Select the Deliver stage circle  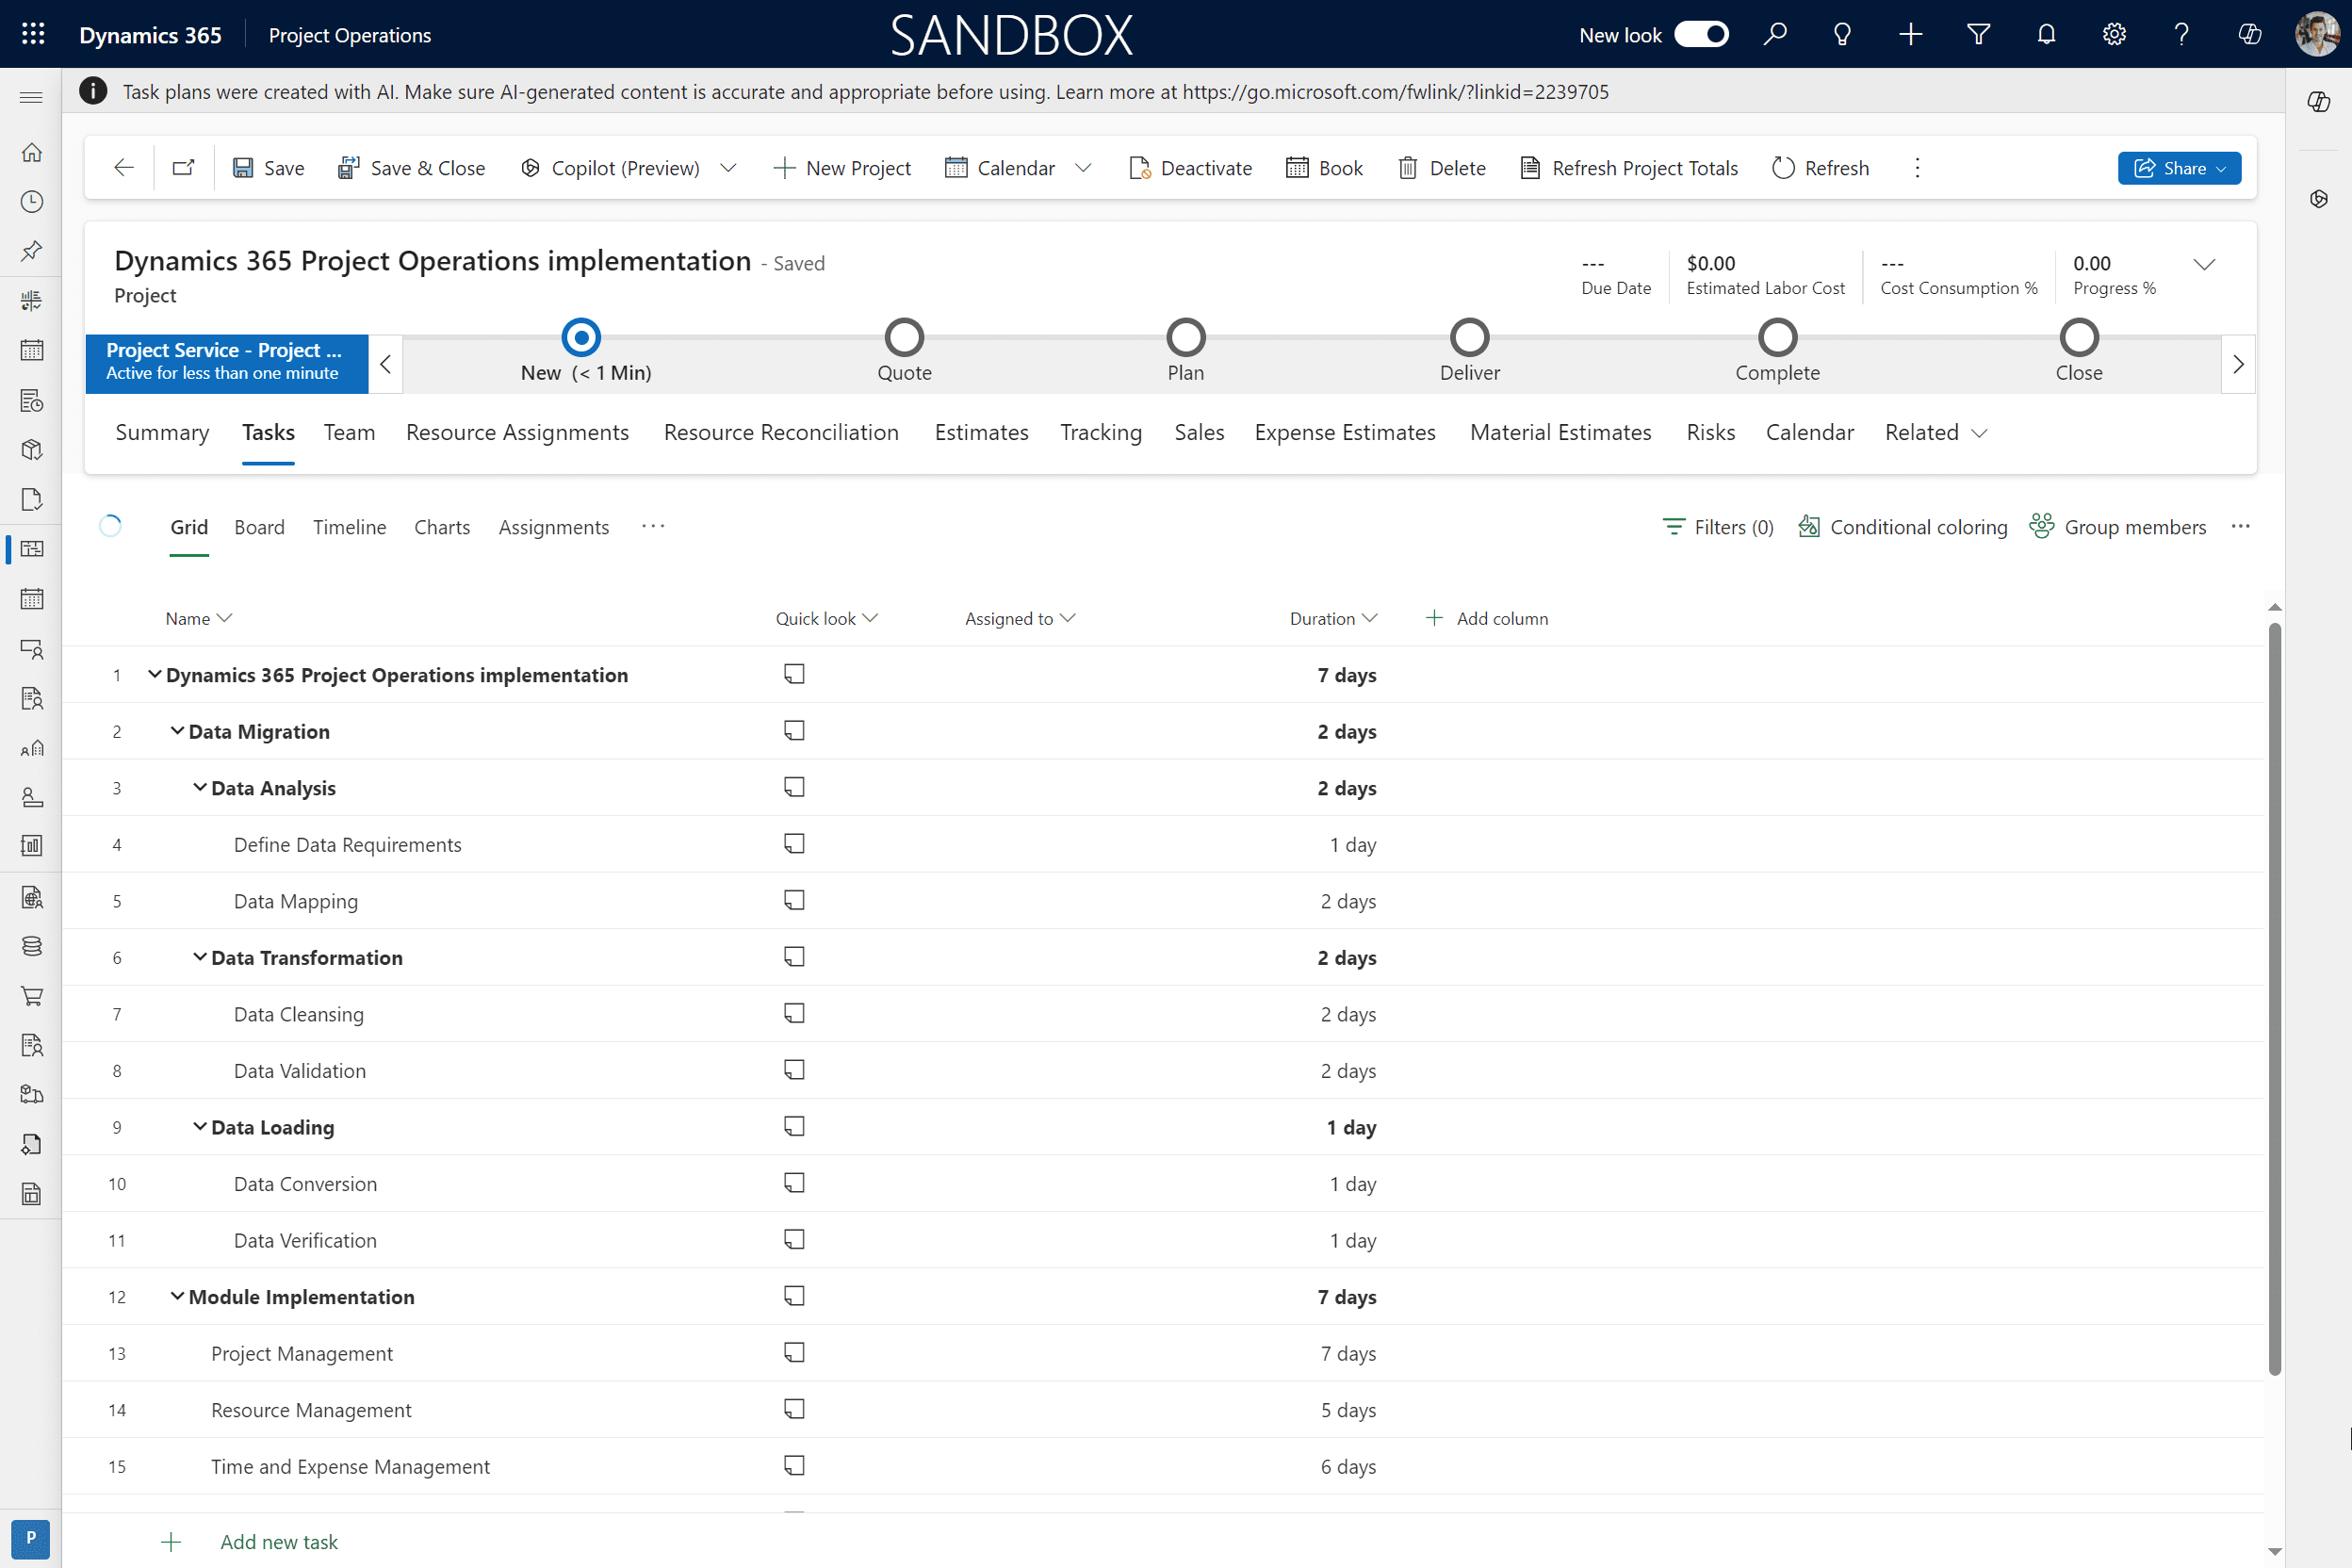1470,338
